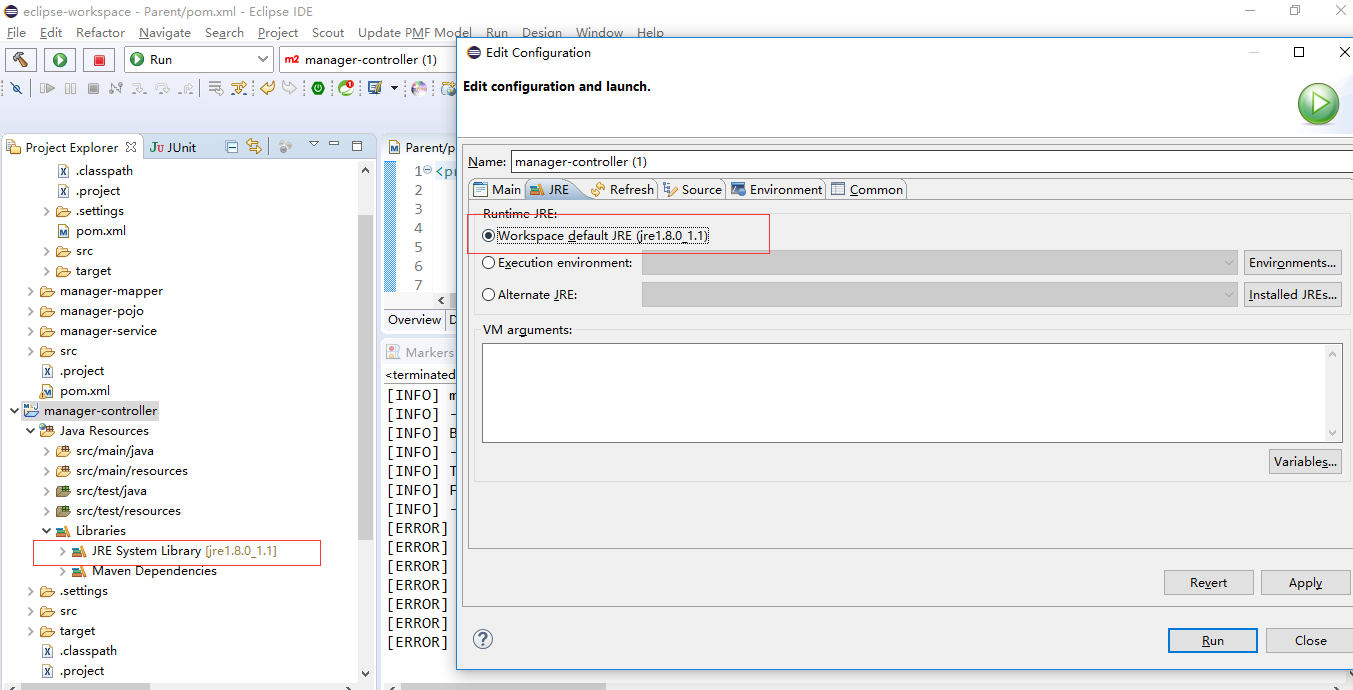
Task: Switch to Refresh tab in Edit Configuration
Action: pos(622,189)
